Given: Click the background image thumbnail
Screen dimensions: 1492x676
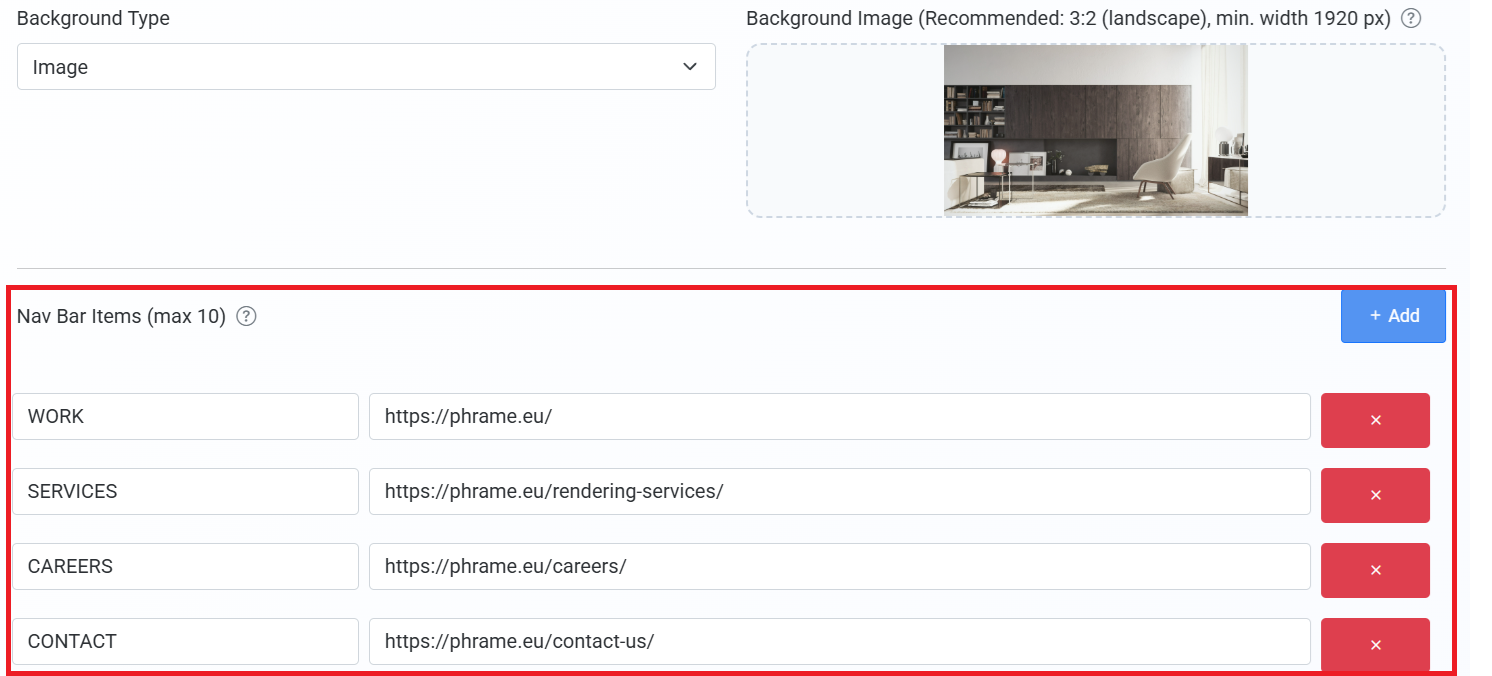Looking at the screenshot, I should (x=1096, y=130).
